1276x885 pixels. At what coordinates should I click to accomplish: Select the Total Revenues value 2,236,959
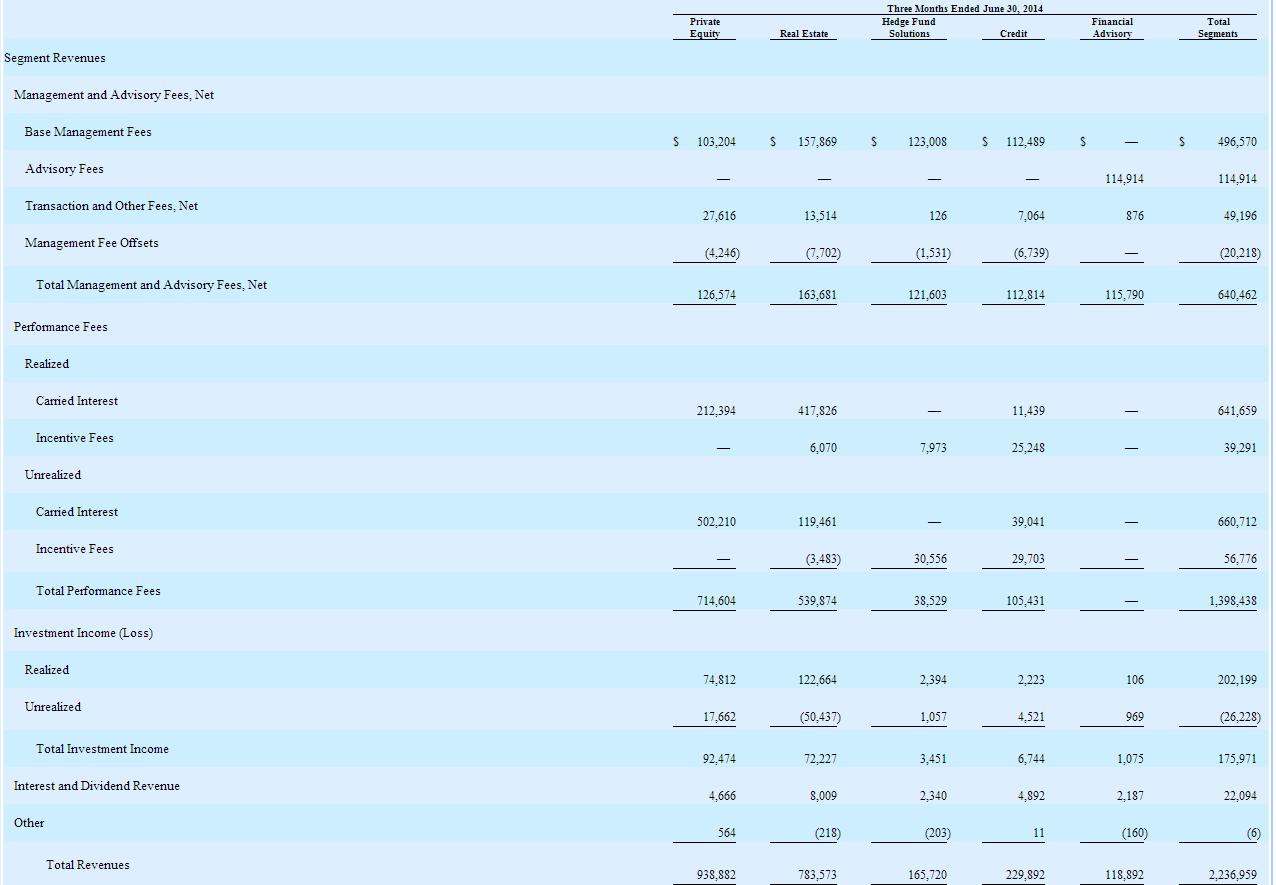[x=1233, y=874]
